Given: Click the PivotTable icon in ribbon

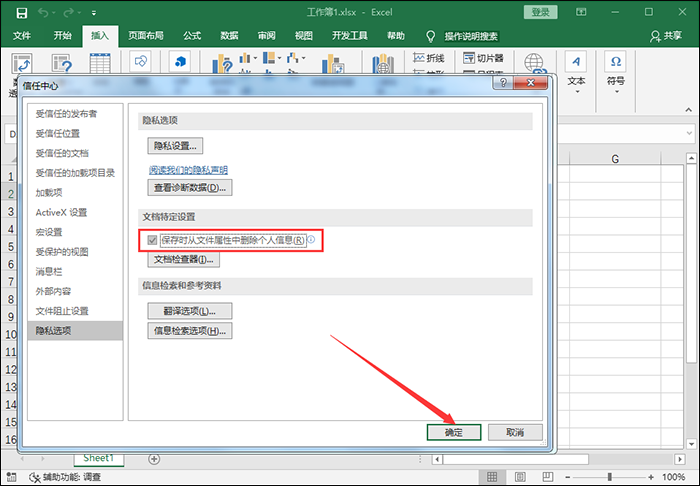Looking at the screenshot, I should 21,64.
